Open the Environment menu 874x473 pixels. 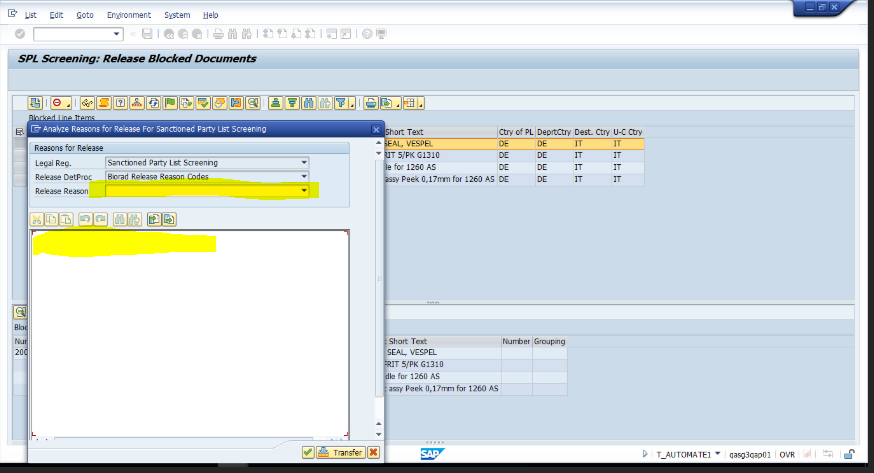(x=129, y=15)
